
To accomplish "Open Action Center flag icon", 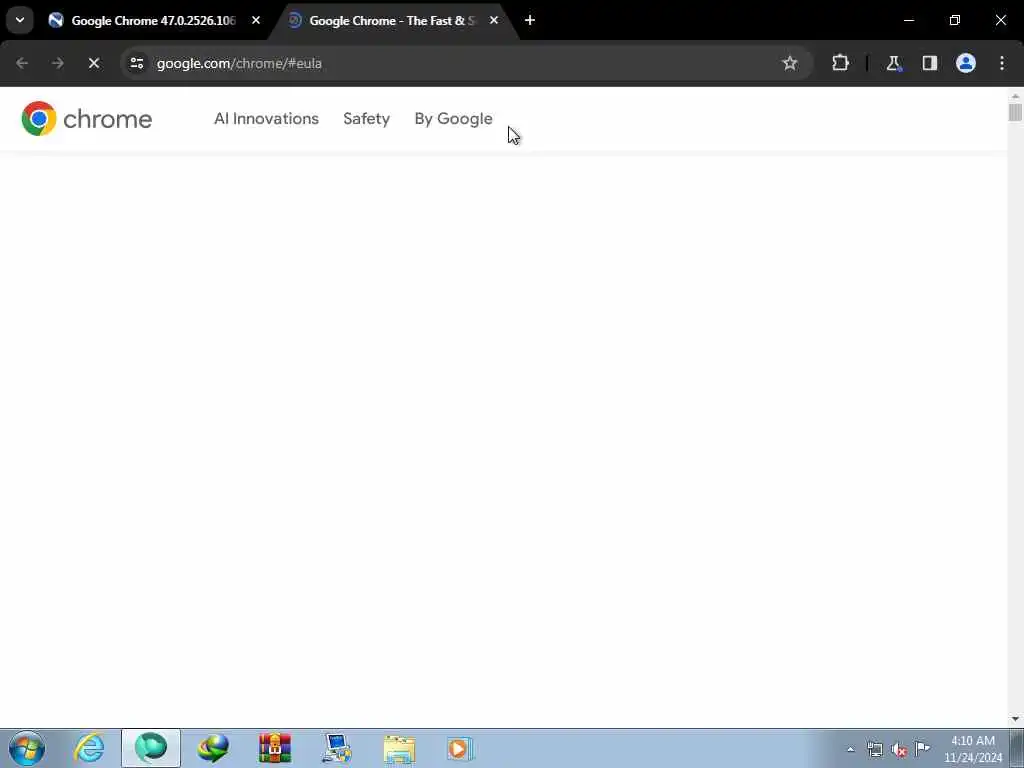I will pos(922,748).
